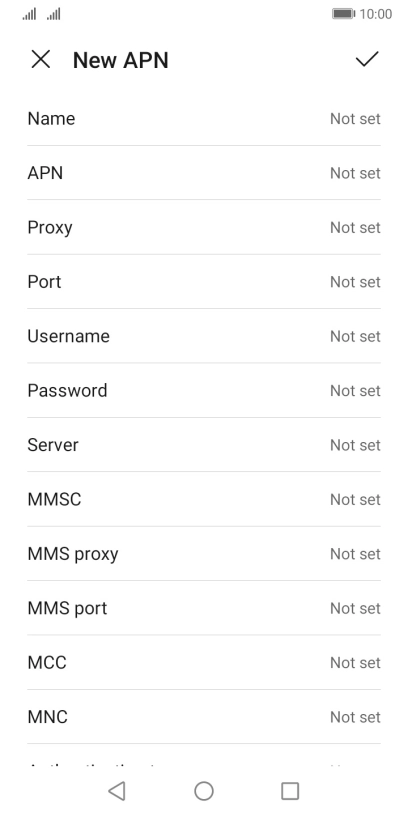Open recent apps with square icon
Viewport: 408px width, 816px height.
coord(290,790)
